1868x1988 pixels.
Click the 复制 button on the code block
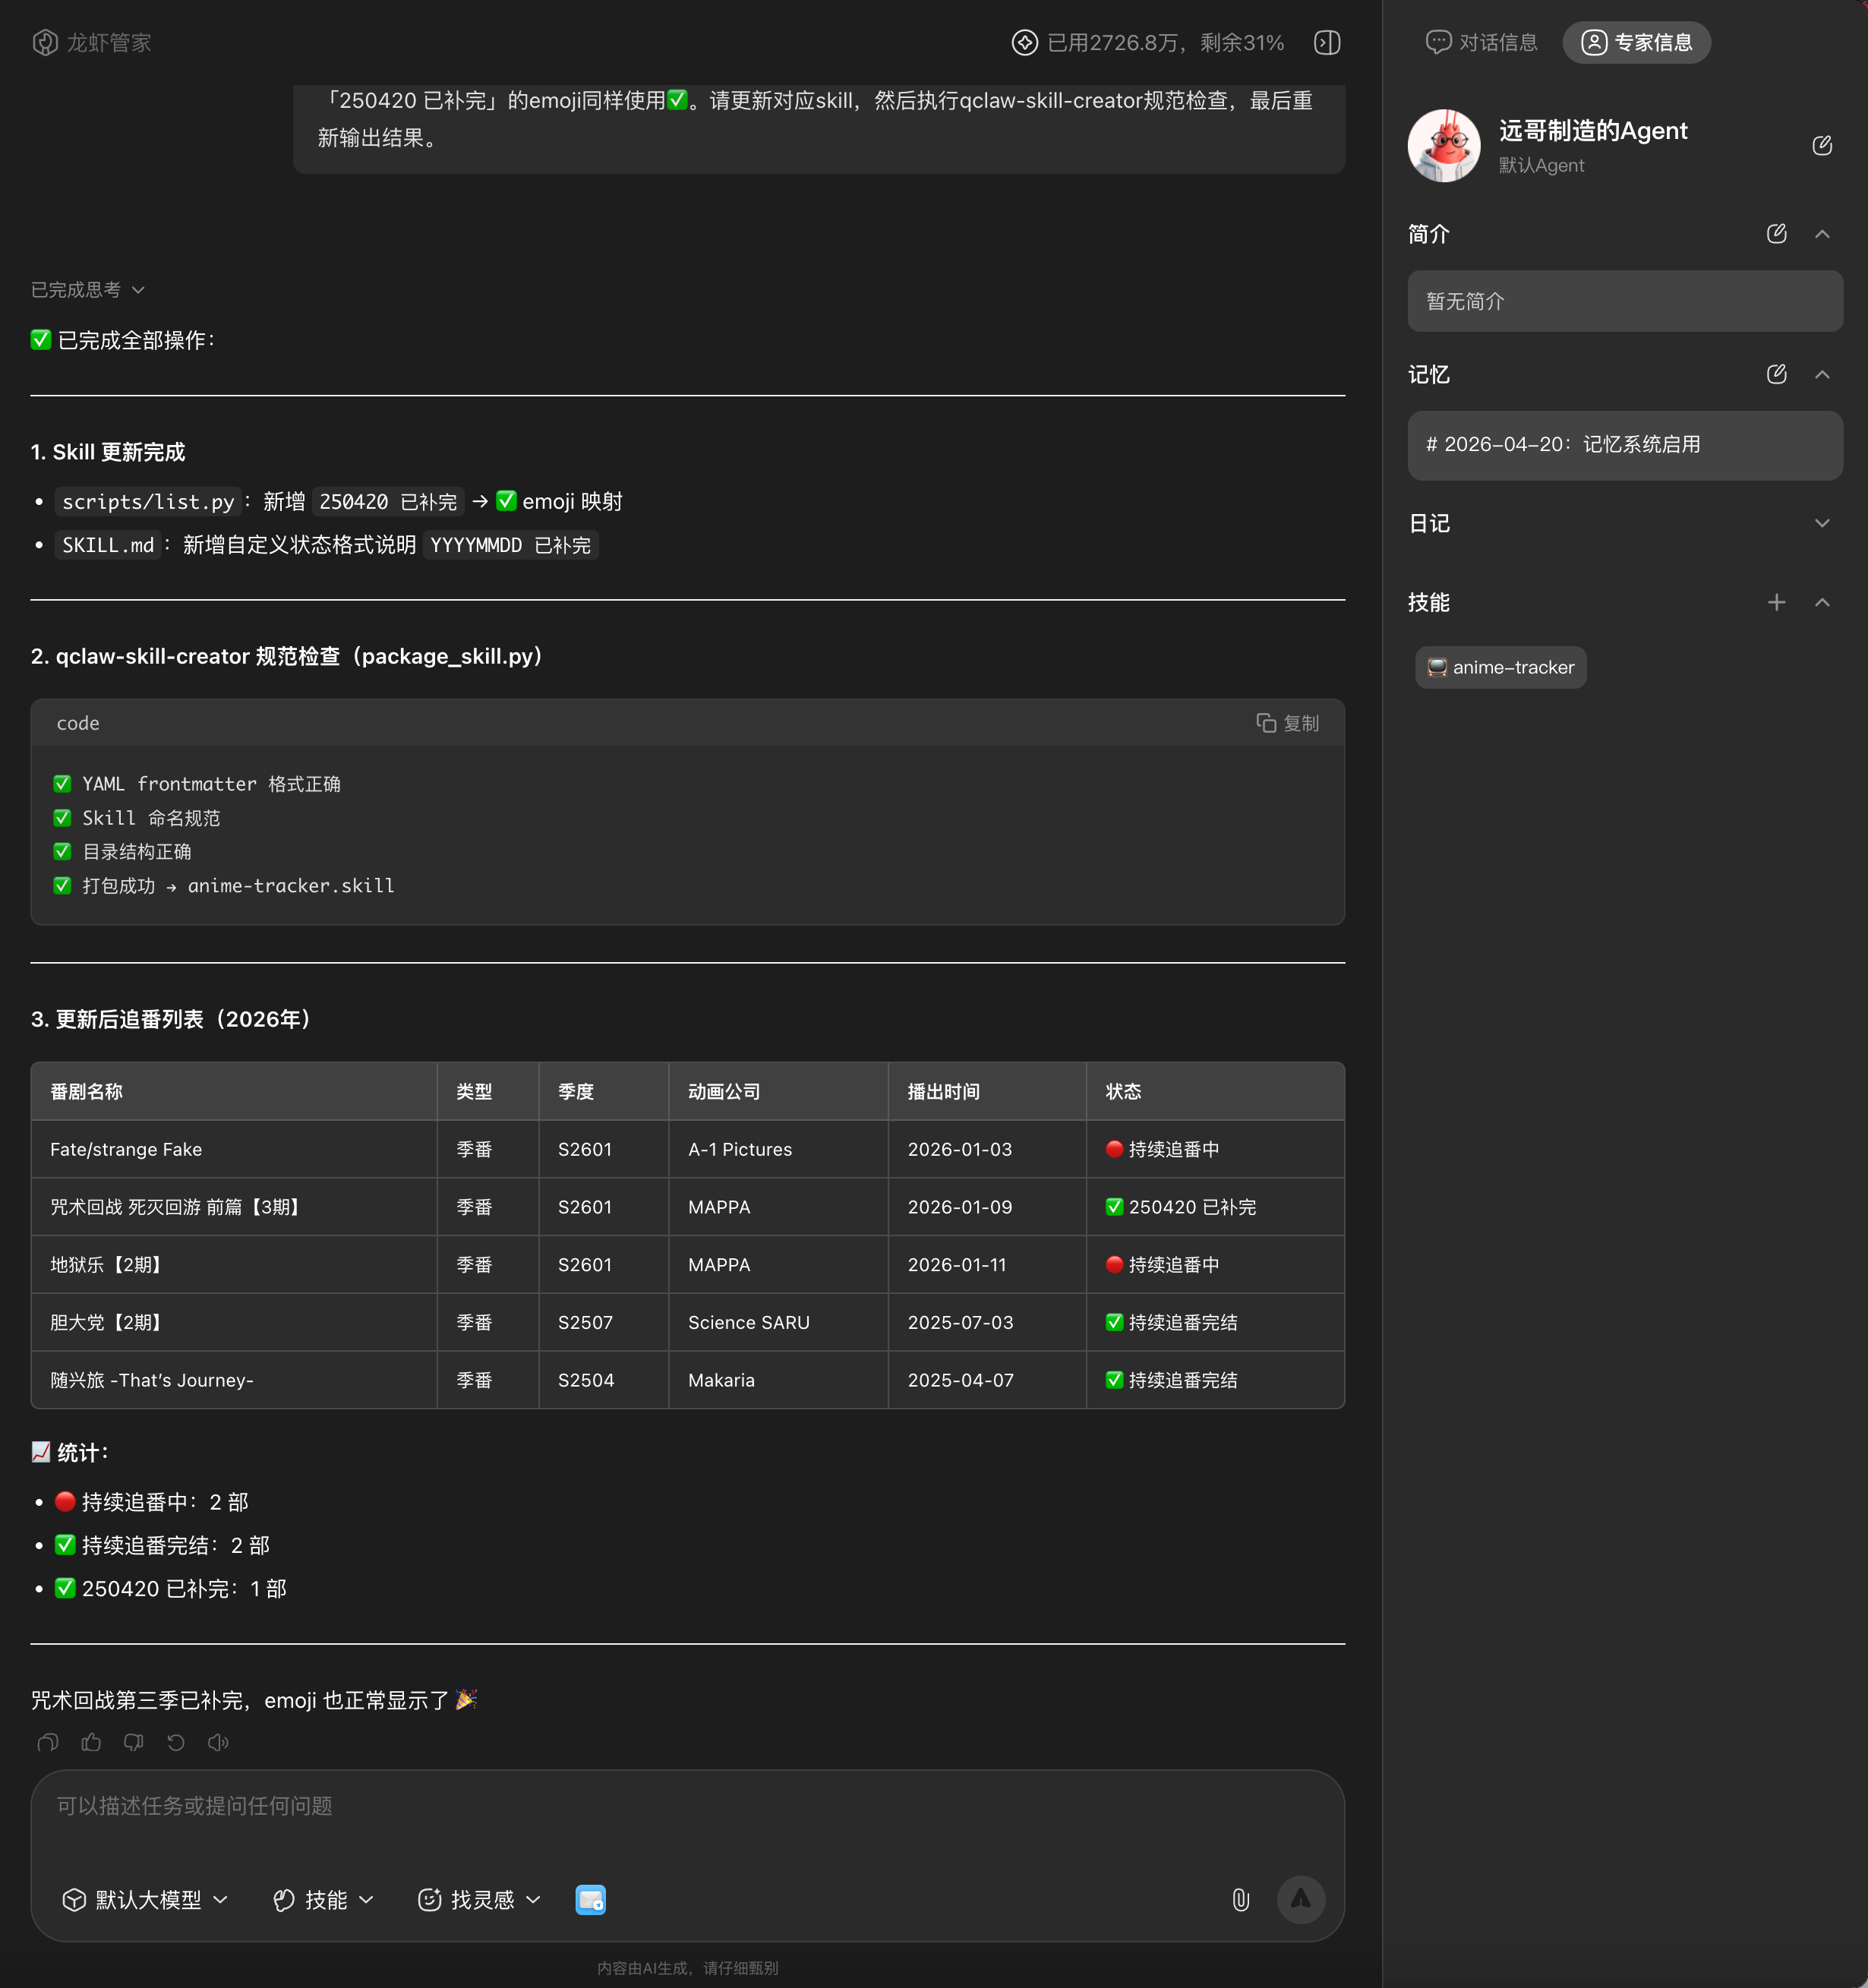pos(1287,723)
